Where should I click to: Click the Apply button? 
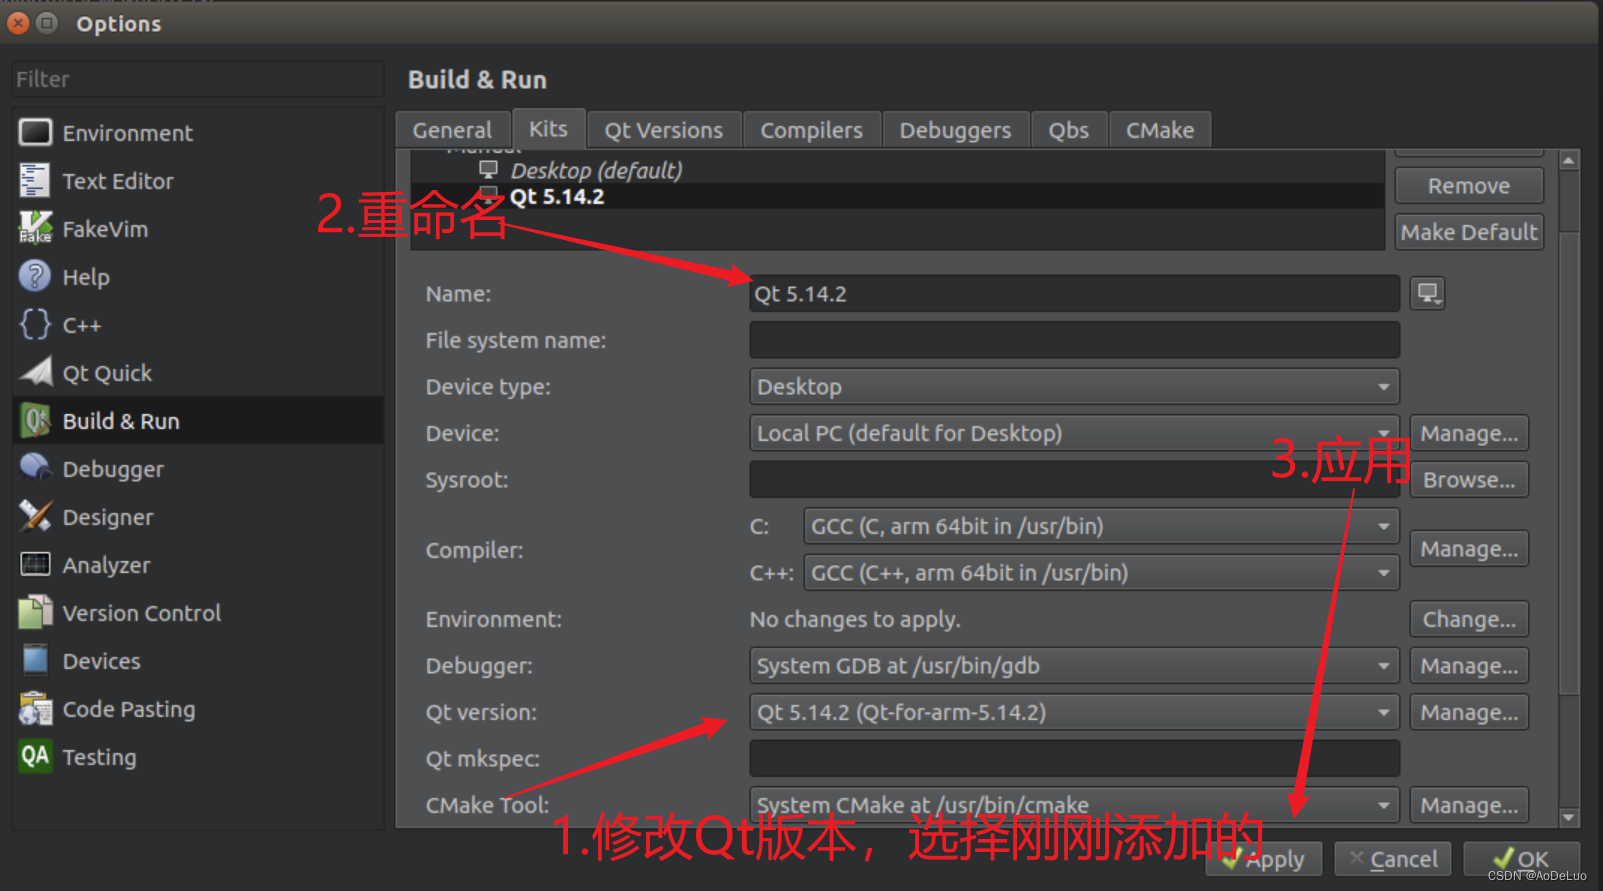coord(1264,859)
